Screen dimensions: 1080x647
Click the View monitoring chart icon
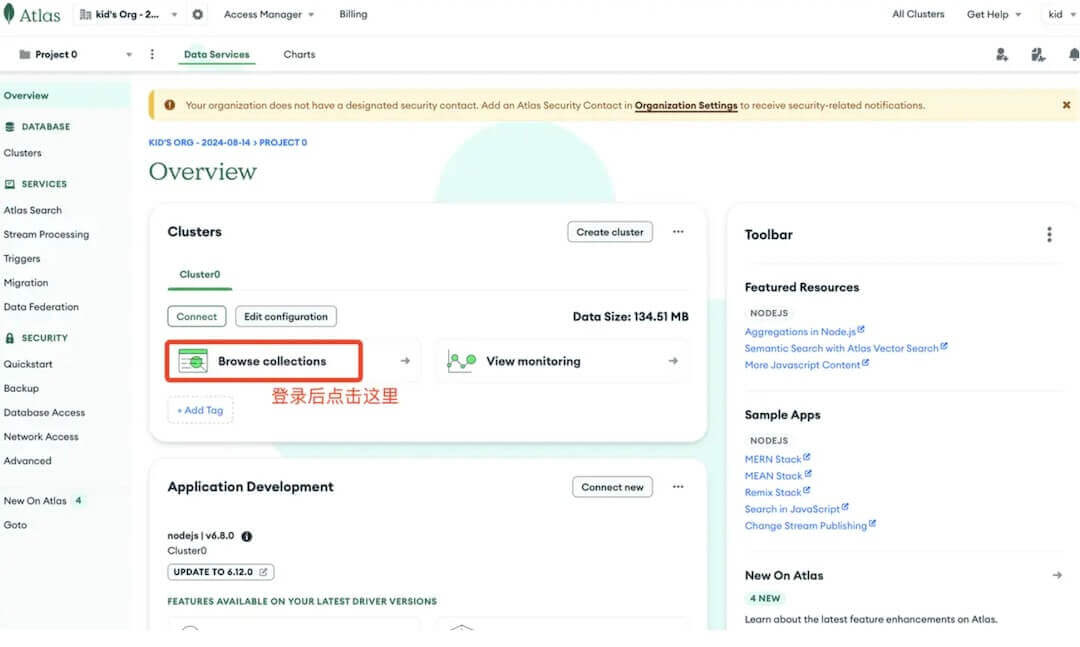[461, 361]
